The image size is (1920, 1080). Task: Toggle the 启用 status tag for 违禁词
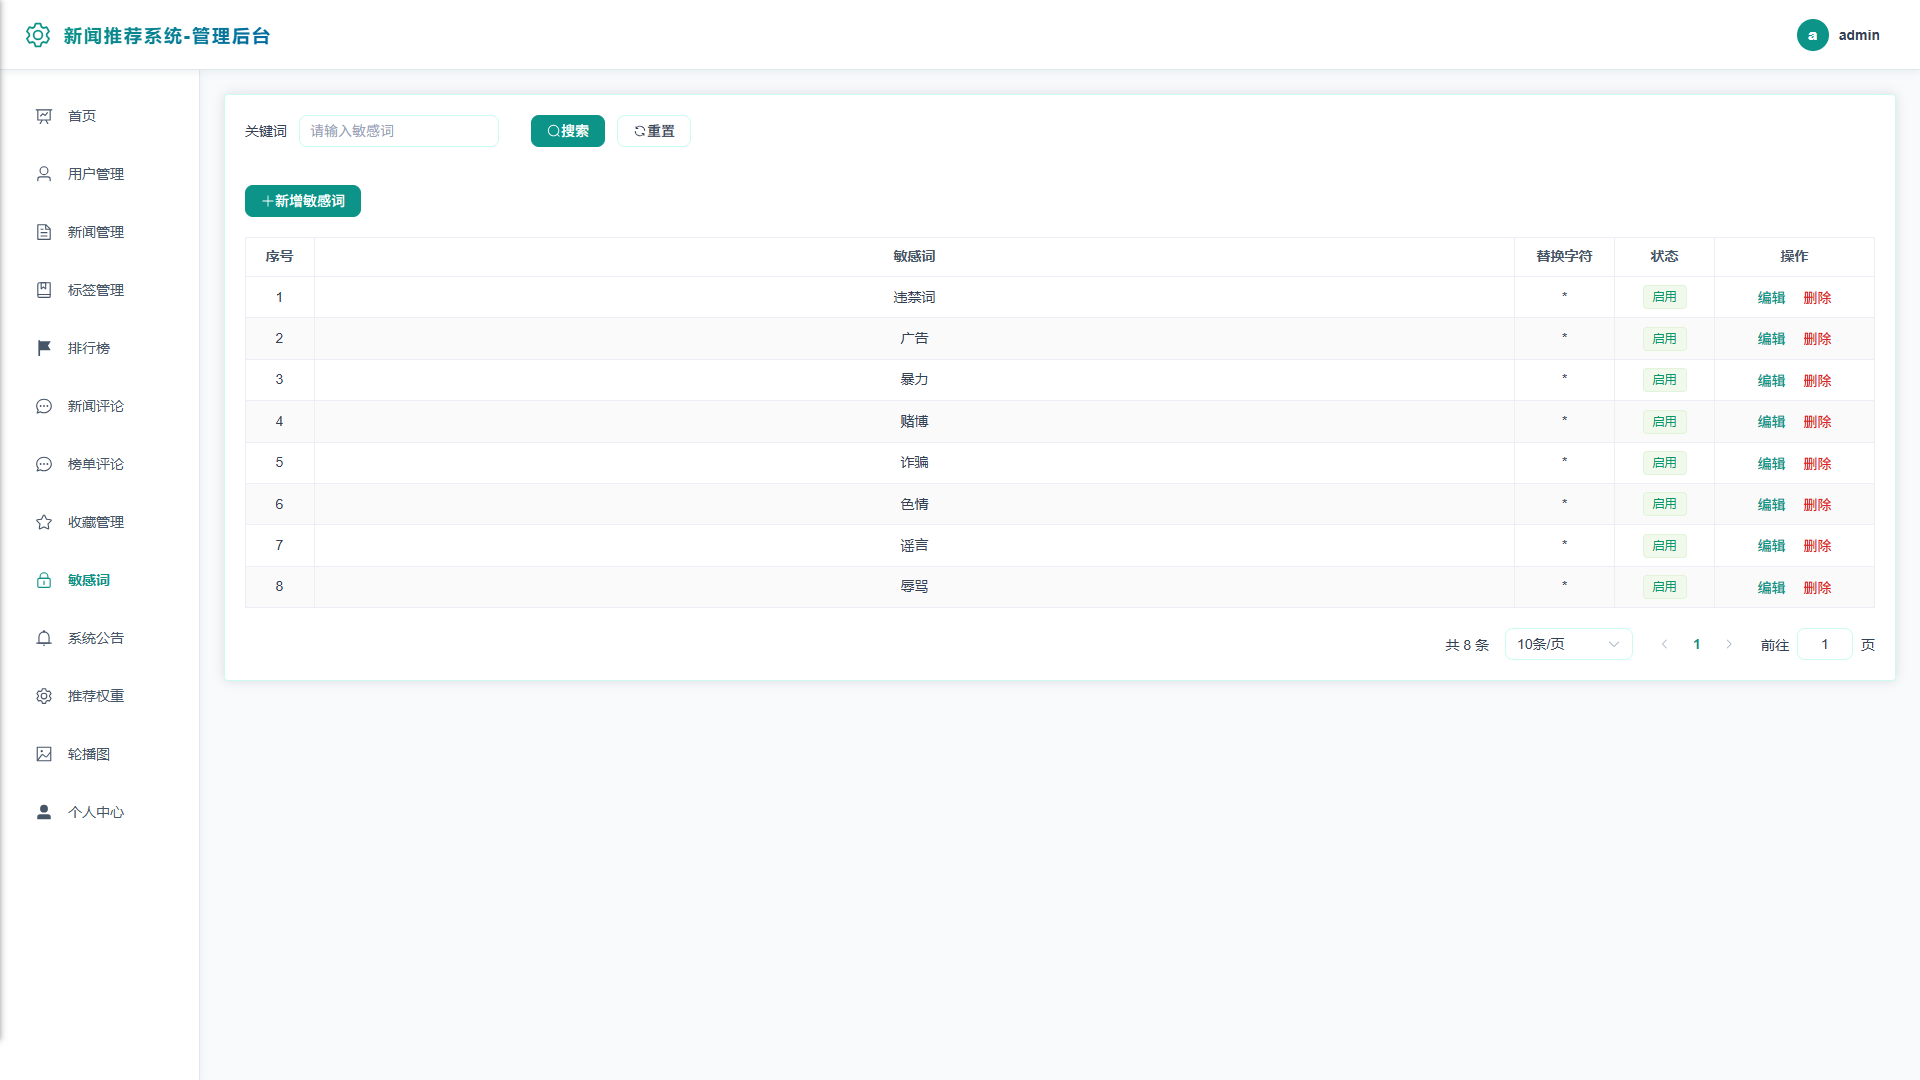coord(1664,297)
